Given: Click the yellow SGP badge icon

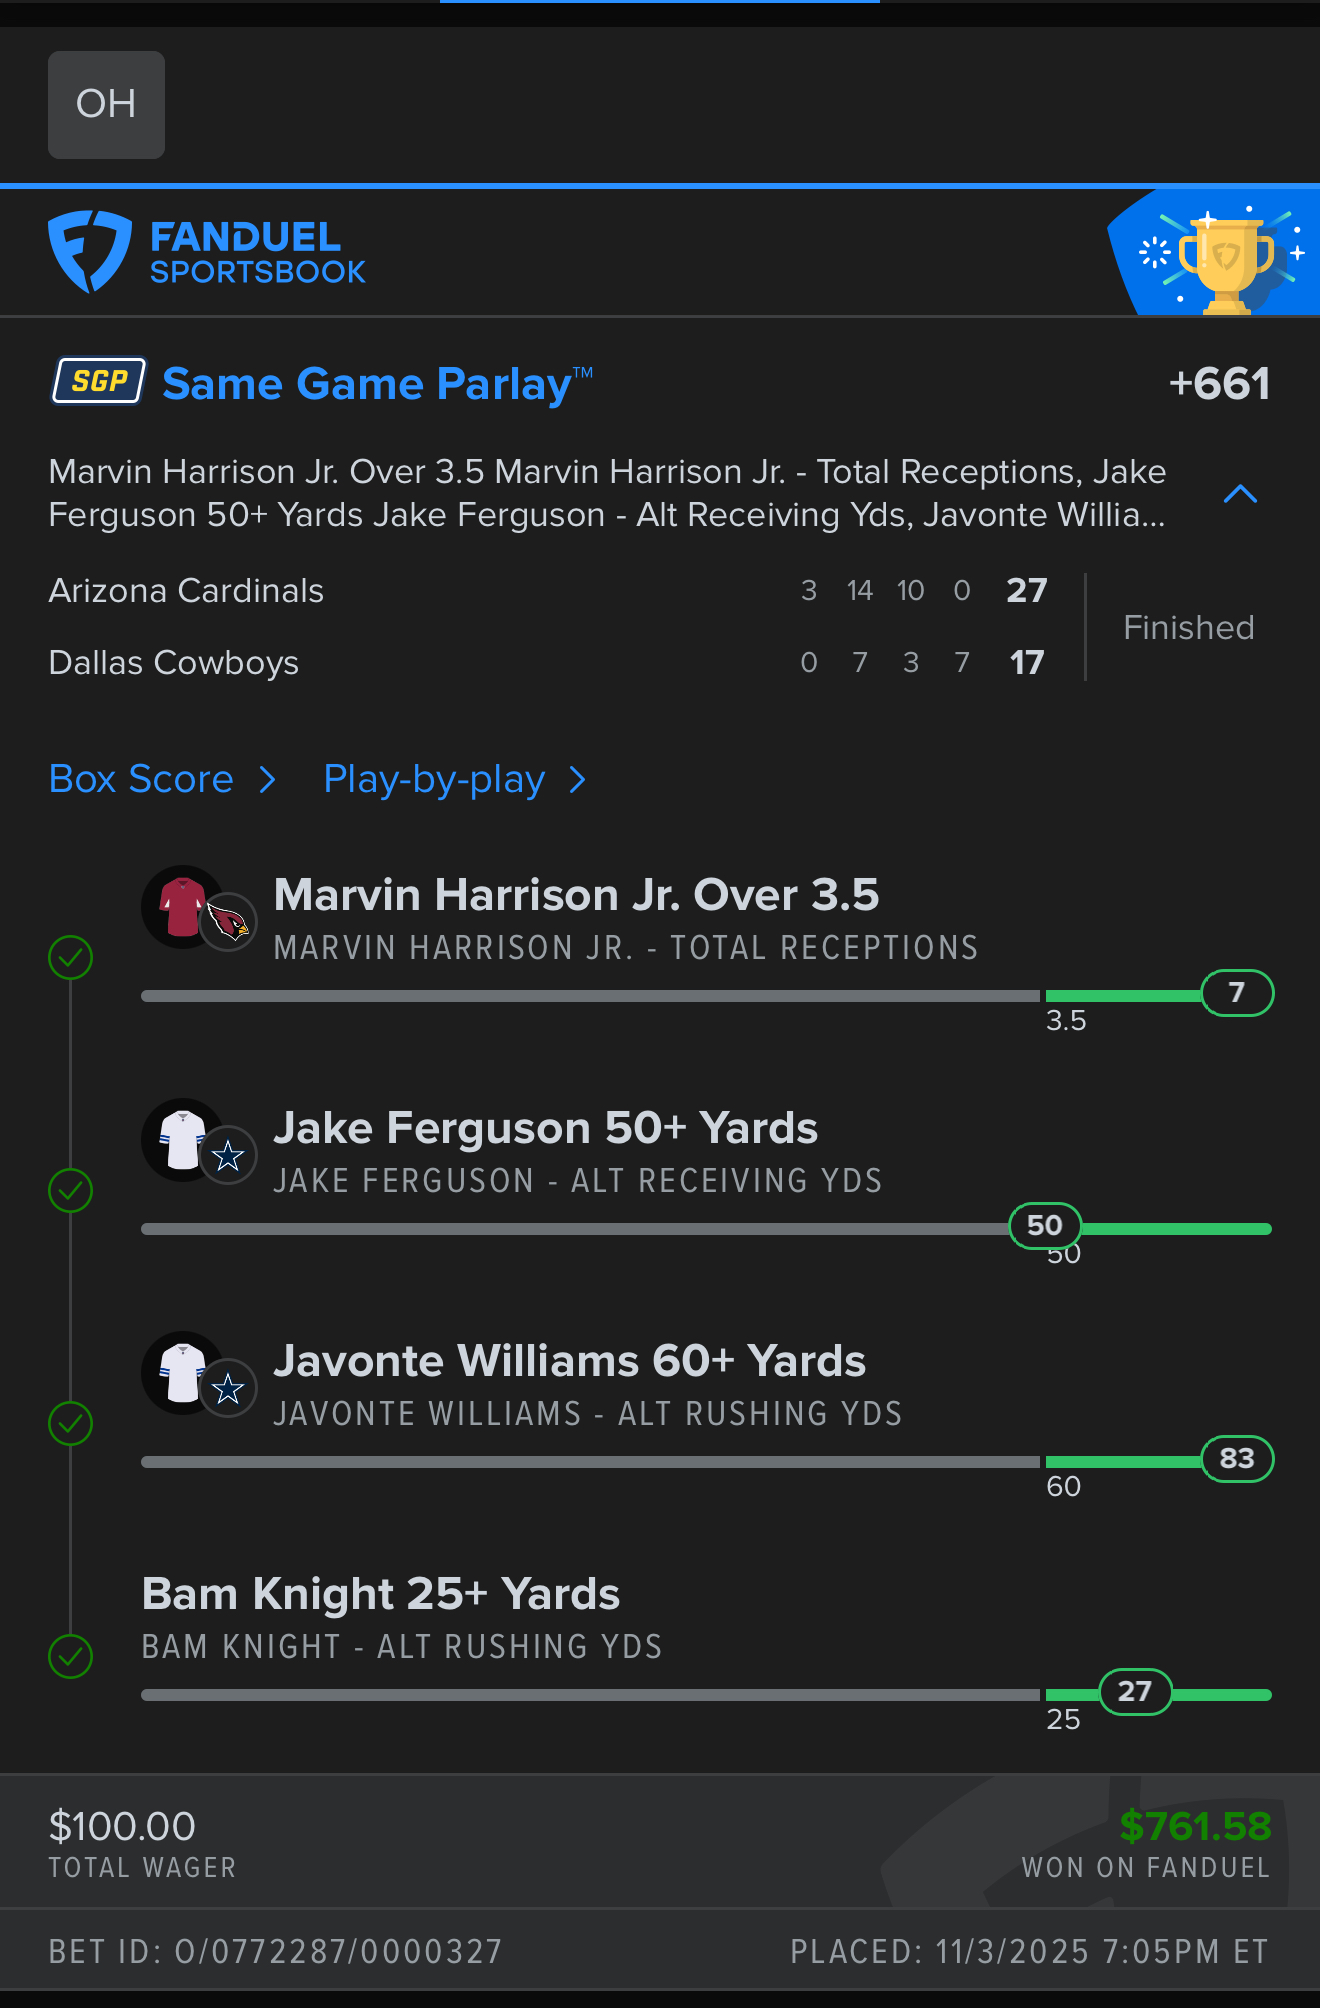Looking at the screenshot, I should click(x=99, y=381).
